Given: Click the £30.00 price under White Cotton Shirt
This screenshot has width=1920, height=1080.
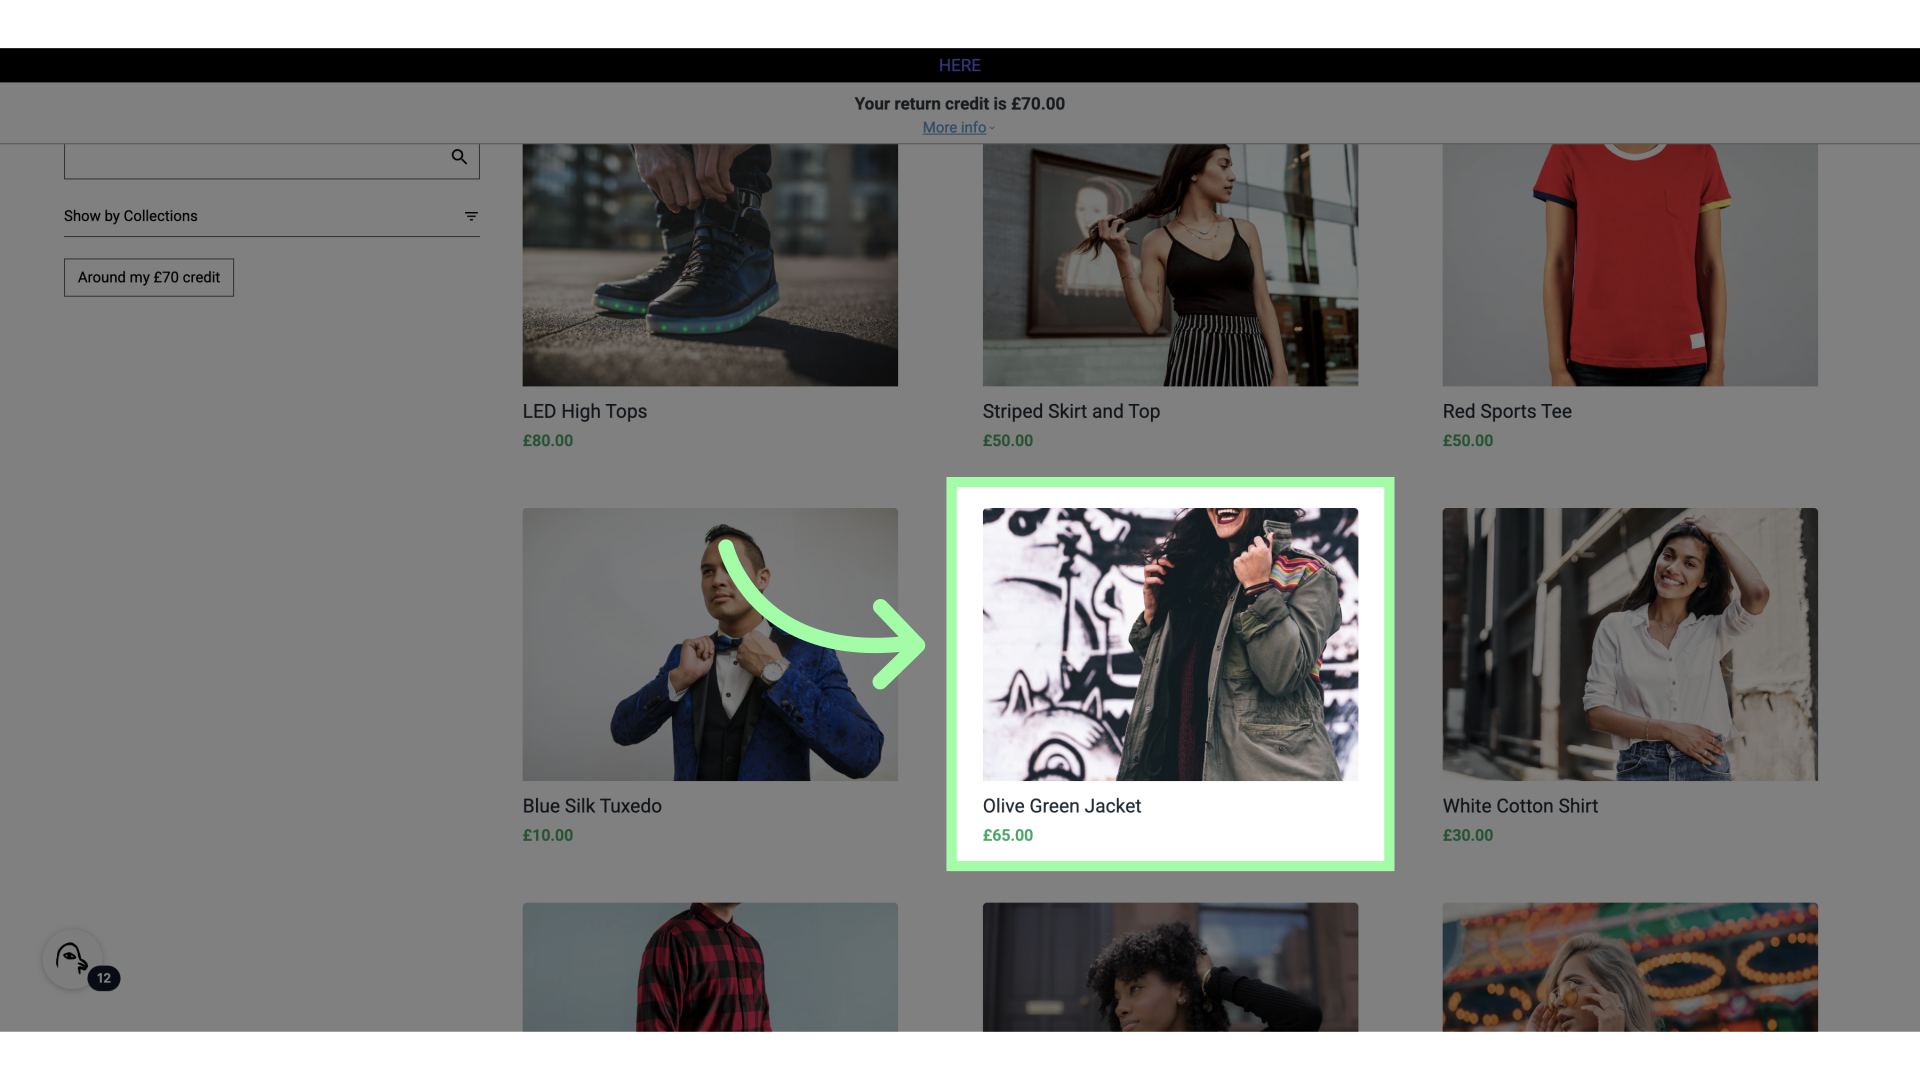Looking at the screenshot, I should click(x=1468, y=836).
